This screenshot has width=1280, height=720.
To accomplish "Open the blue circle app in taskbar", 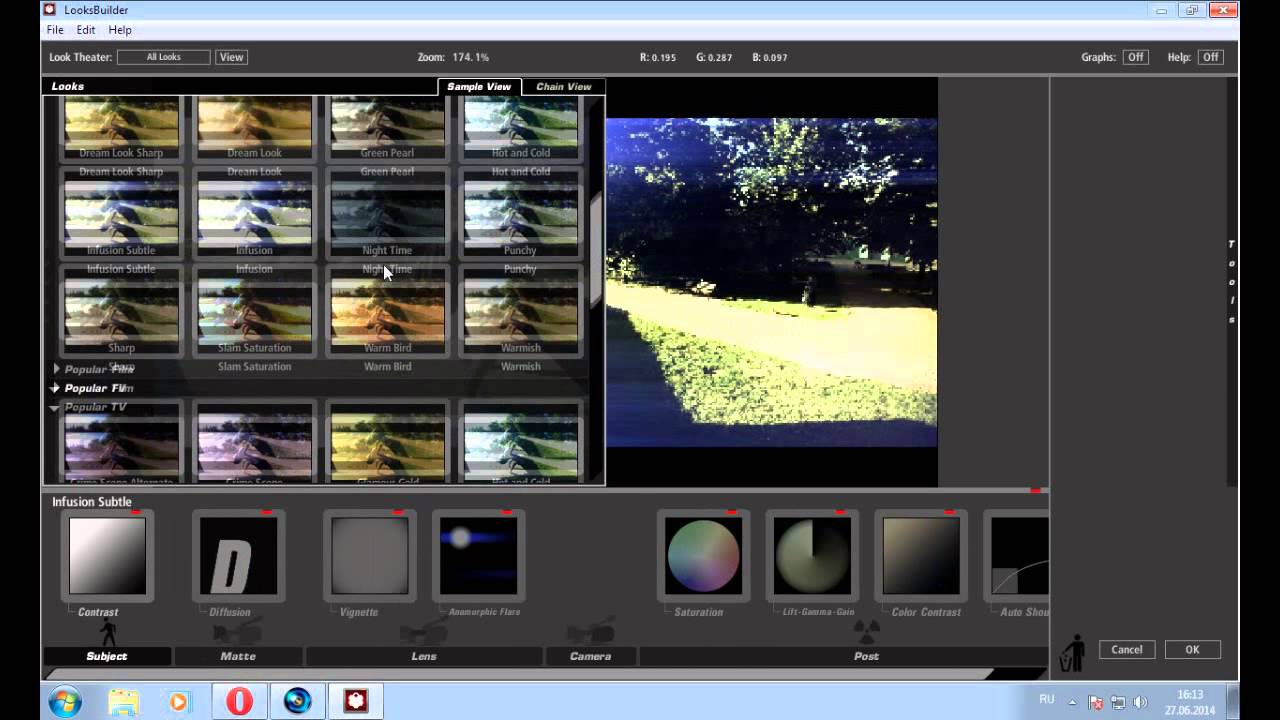I will [297, 701].
